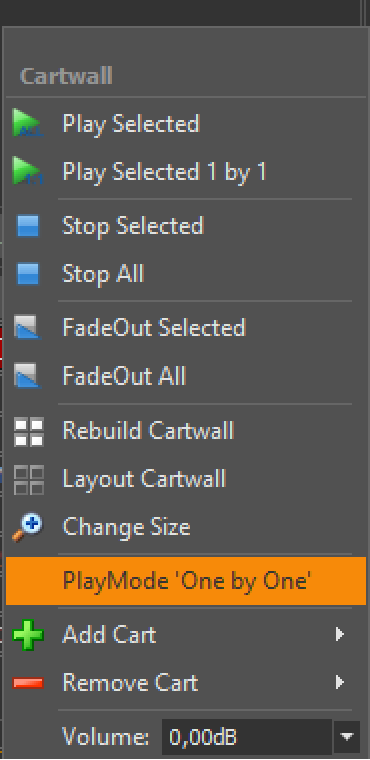Click the Layout Cartwall grid icon
The height and width of the screenshot is (760, 370).
click(29, 479)
